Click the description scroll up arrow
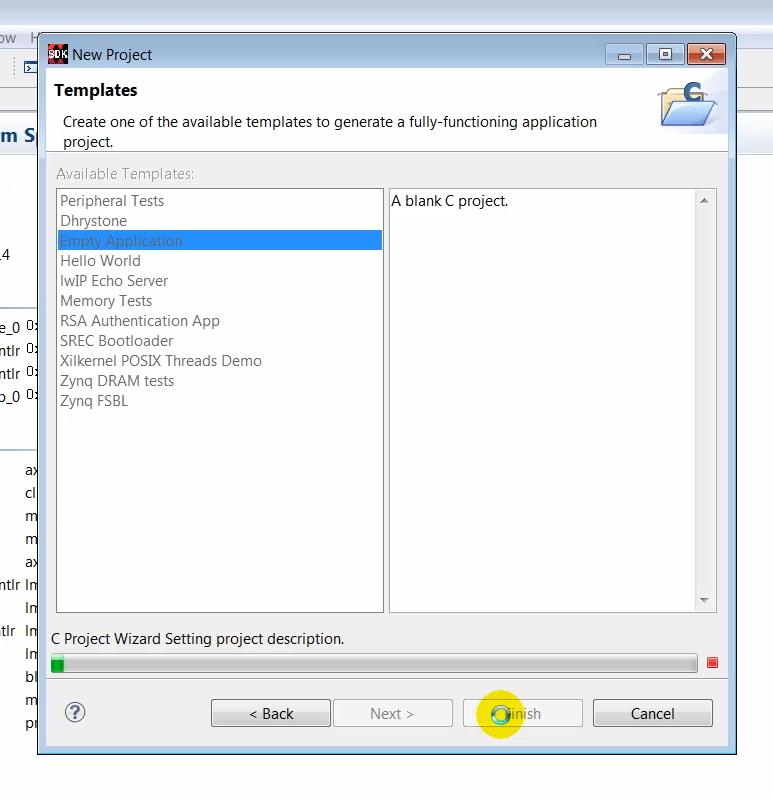773x799 pixels. [x=704, y=201]
